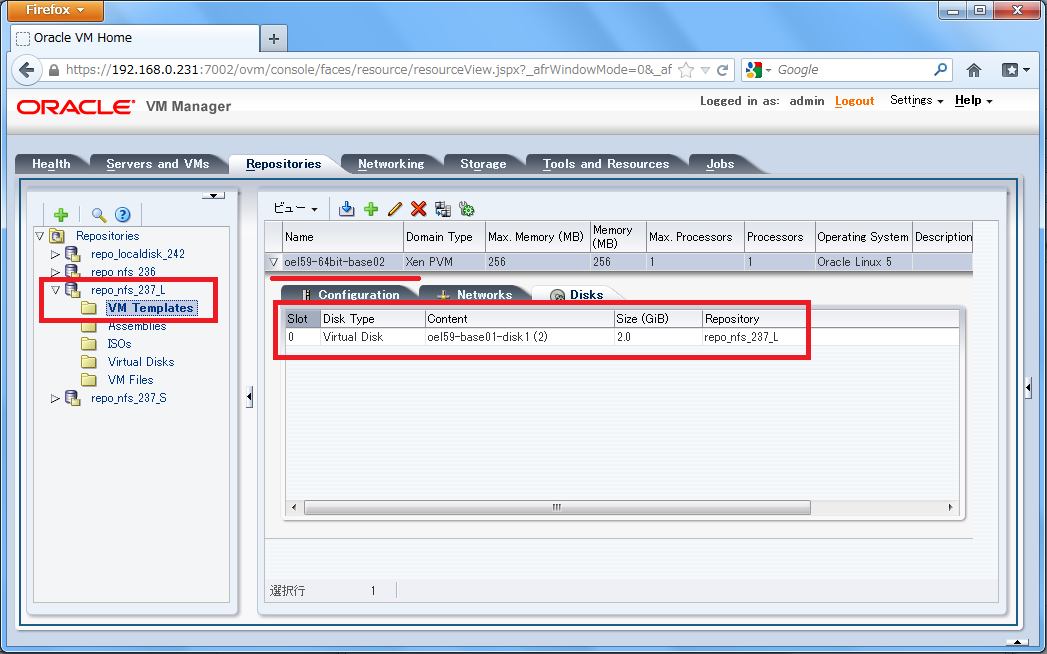Expand the repo_nfs_237_S repository node
1047x654 pixels.
pyautogui.click(x=55, y=397)
